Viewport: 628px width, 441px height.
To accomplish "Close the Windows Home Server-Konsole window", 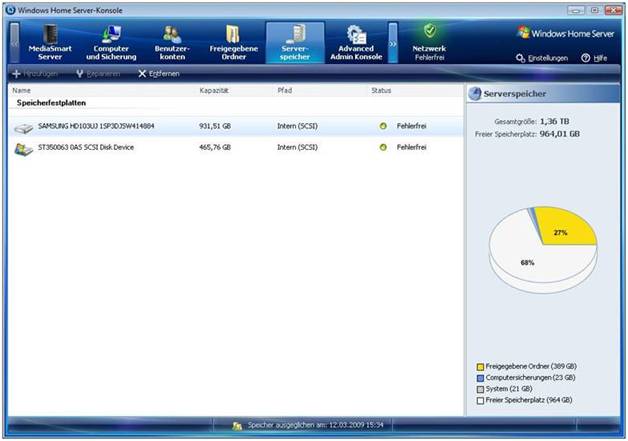I will (613, 10).
